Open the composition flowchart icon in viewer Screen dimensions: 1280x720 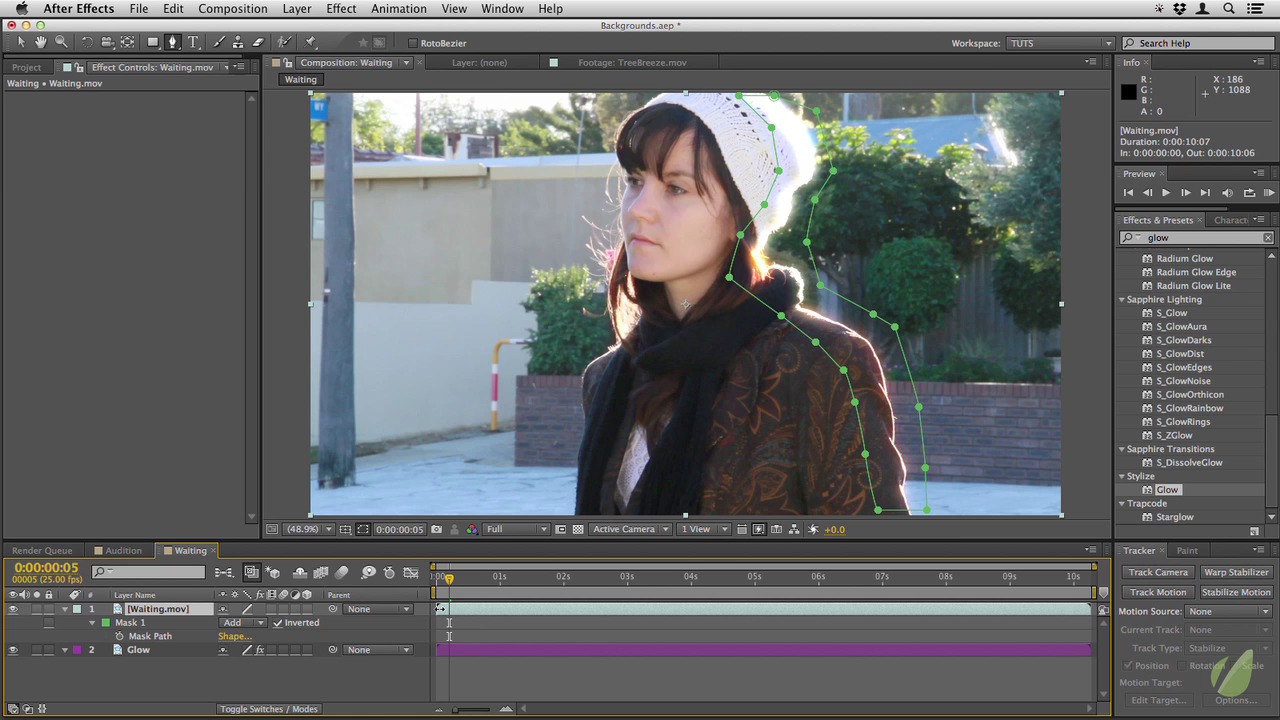click(x=794, y=529)
